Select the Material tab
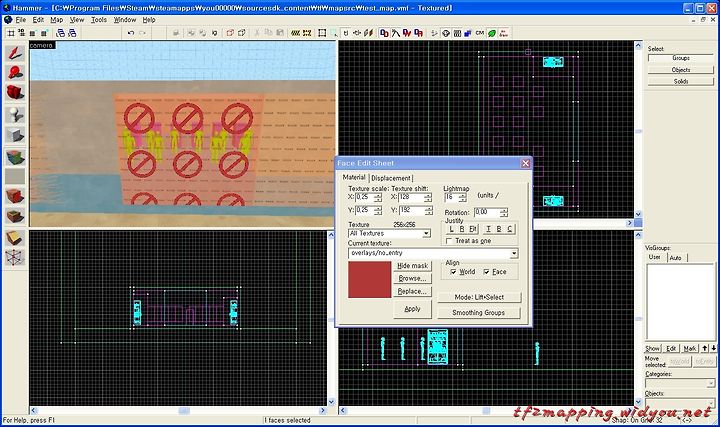Viewport: 720px width, 427px height. pos(354,177)
